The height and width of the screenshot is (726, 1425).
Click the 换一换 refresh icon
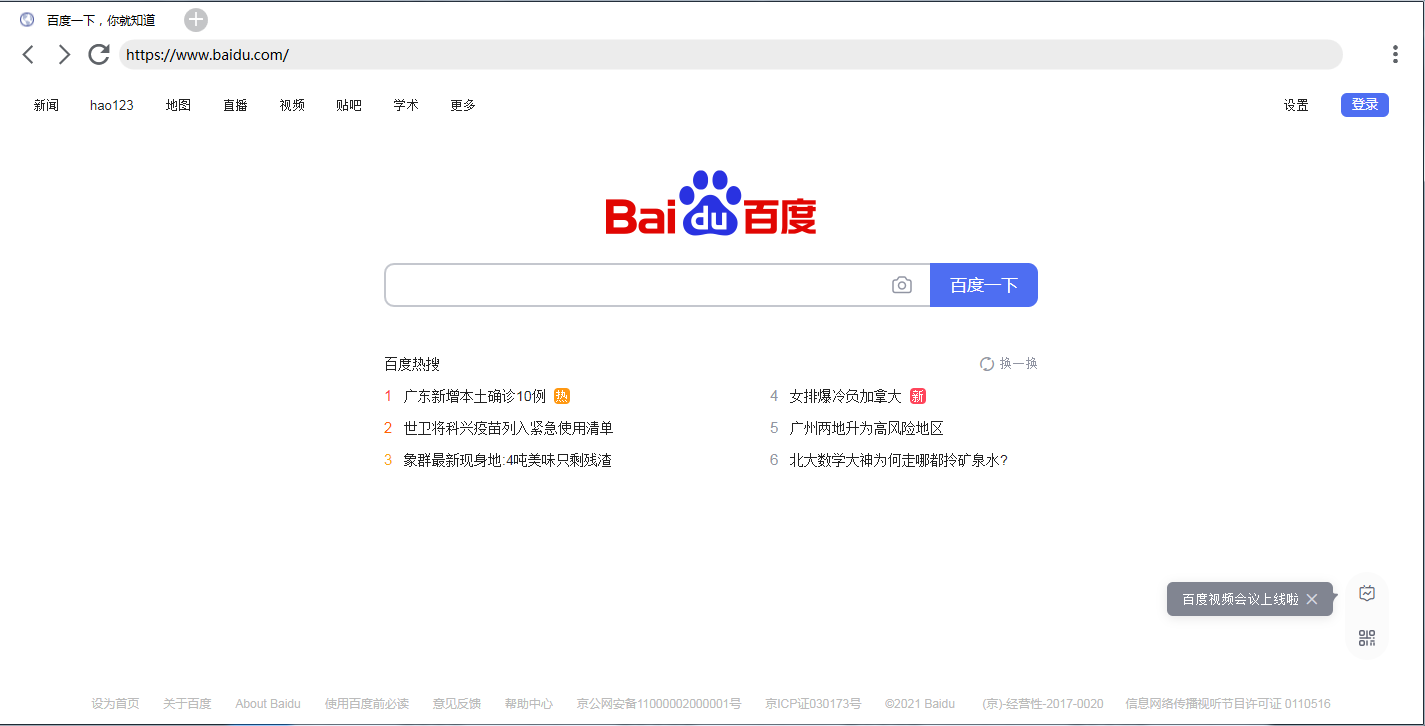[987, 364]
